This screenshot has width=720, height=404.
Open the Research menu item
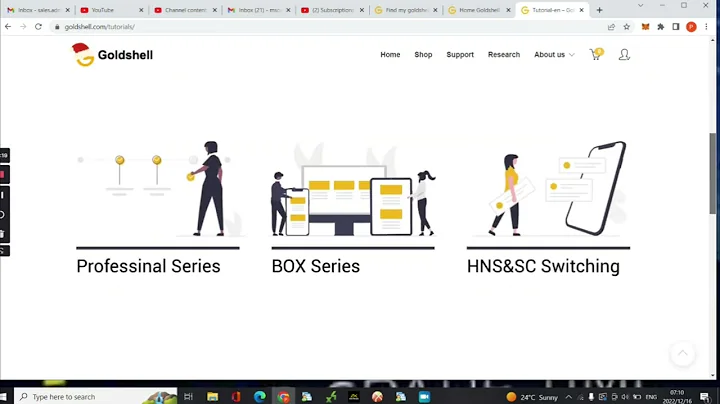point(504,55)
